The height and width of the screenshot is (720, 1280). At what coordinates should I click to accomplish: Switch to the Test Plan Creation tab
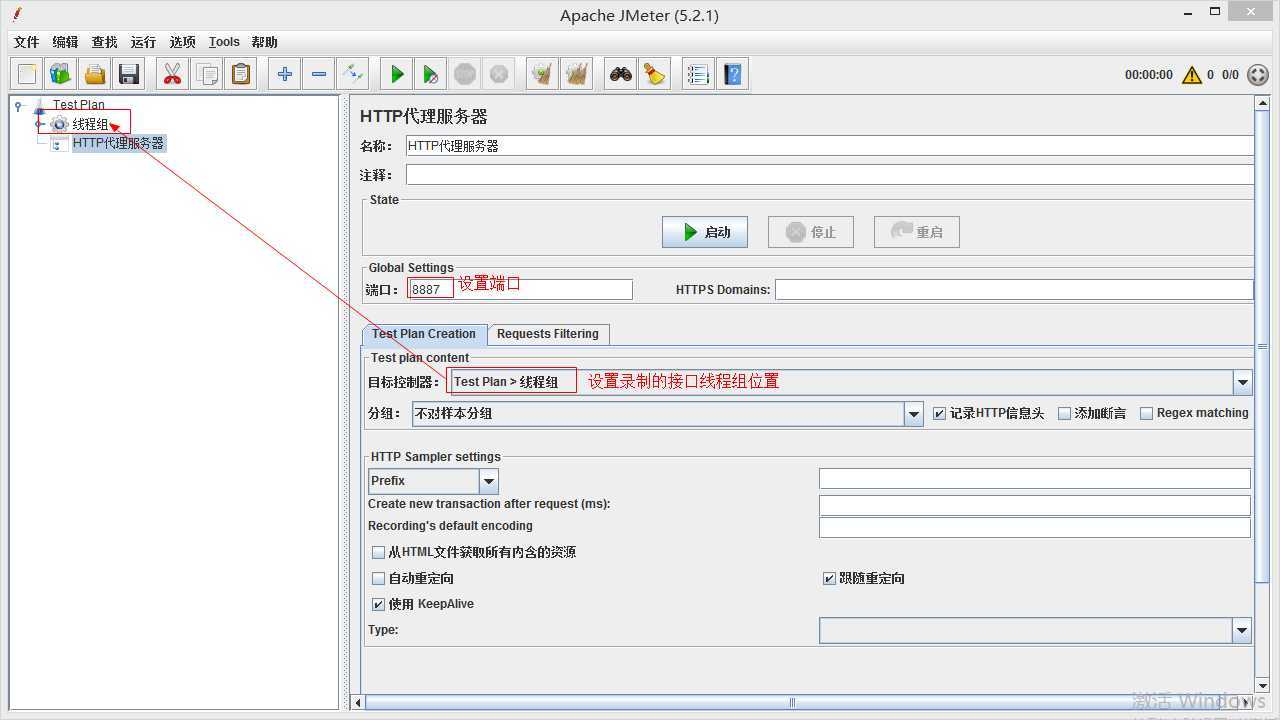[x=424, y=334]
